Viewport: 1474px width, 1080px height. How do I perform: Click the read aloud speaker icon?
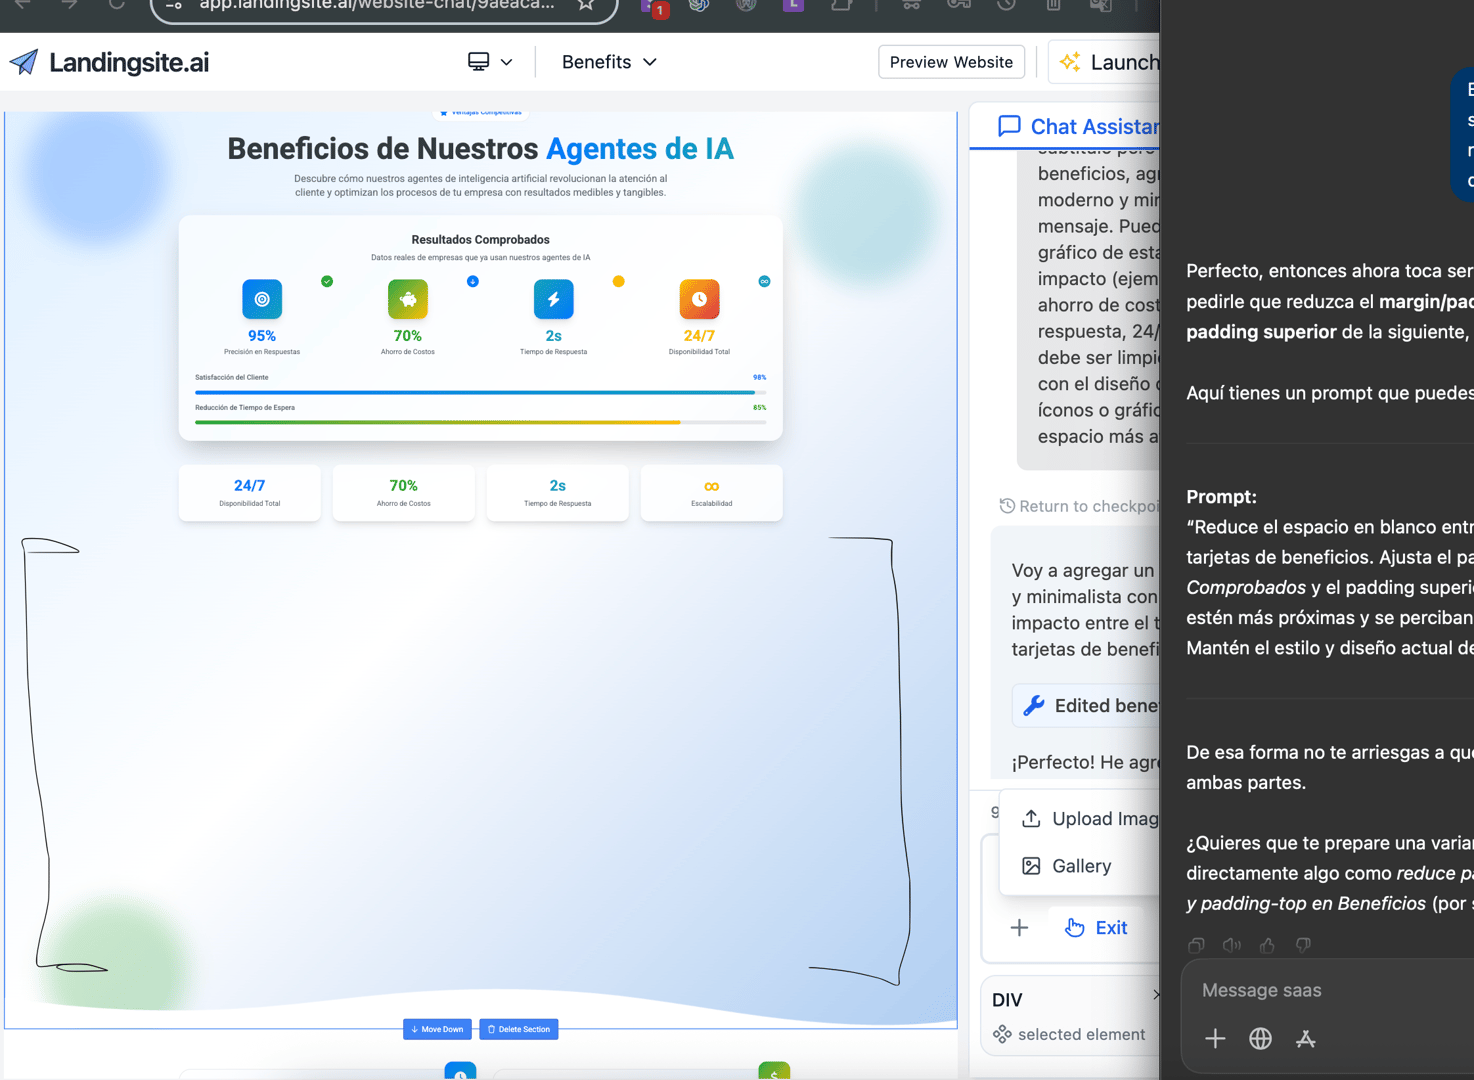[1232, 945]
